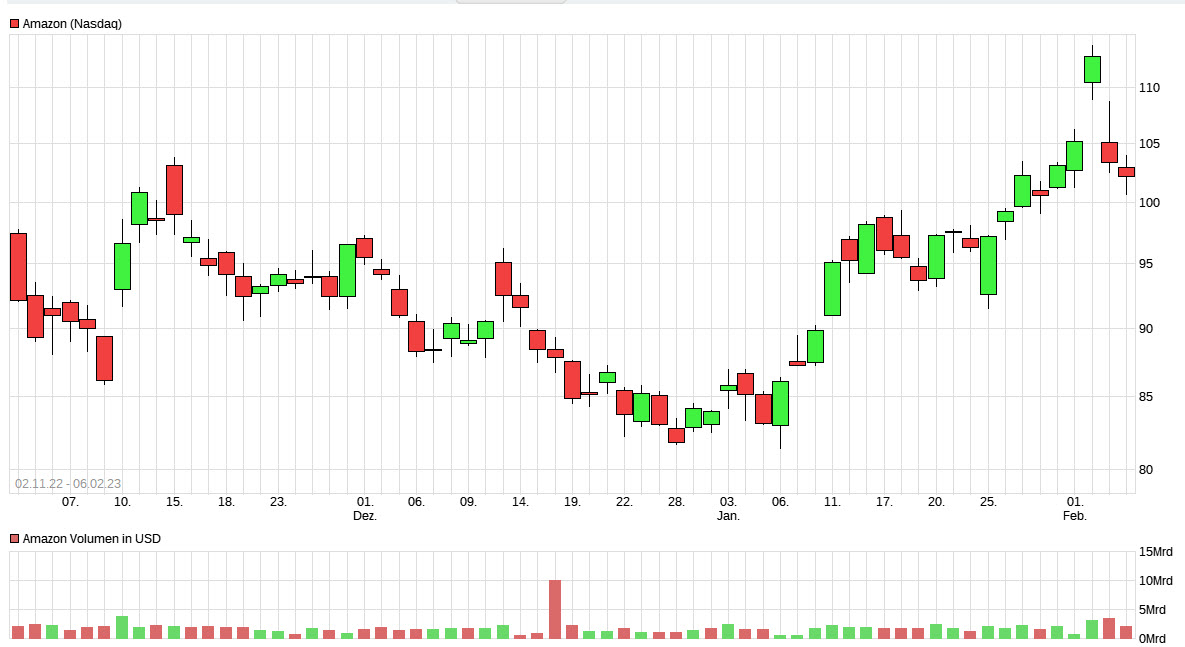Click the lowest red candle near 28.
The width and height of the screenshot is (1185, 647).
point(677,434)
